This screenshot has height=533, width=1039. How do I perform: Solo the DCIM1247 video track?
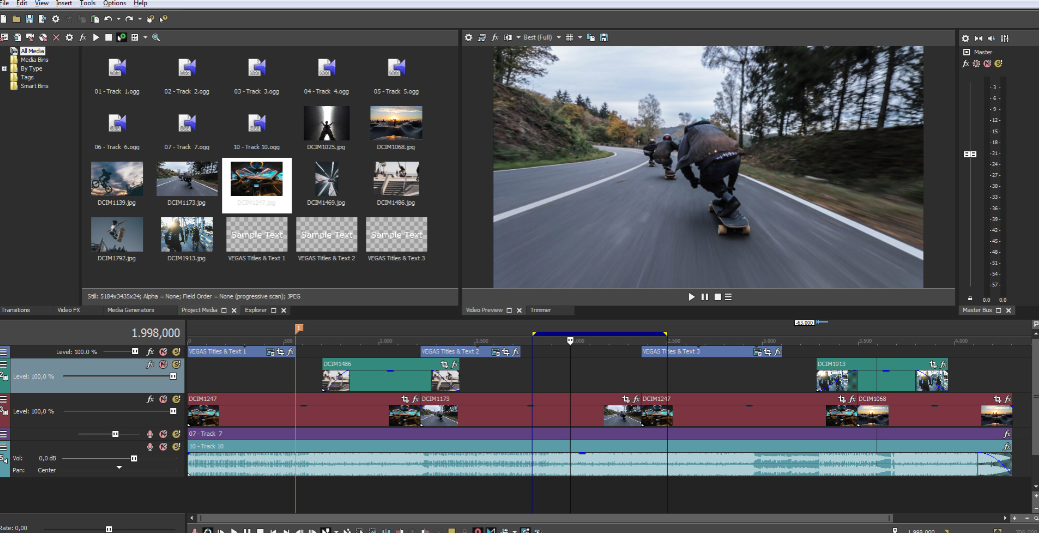coord(175,399)
